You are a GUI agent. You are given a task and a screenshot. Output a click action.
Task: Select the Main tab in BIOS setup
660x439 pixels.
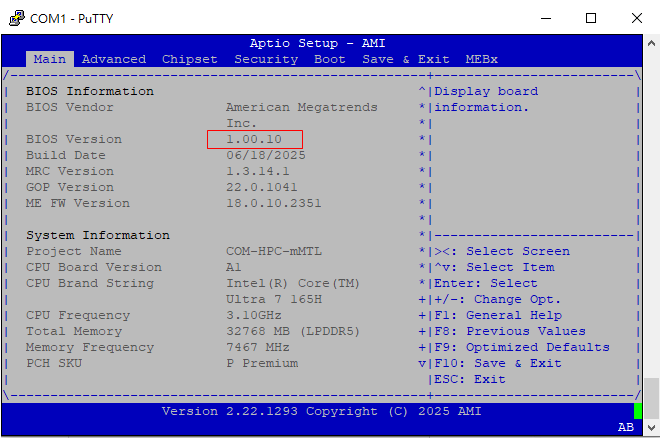[50, 59]
